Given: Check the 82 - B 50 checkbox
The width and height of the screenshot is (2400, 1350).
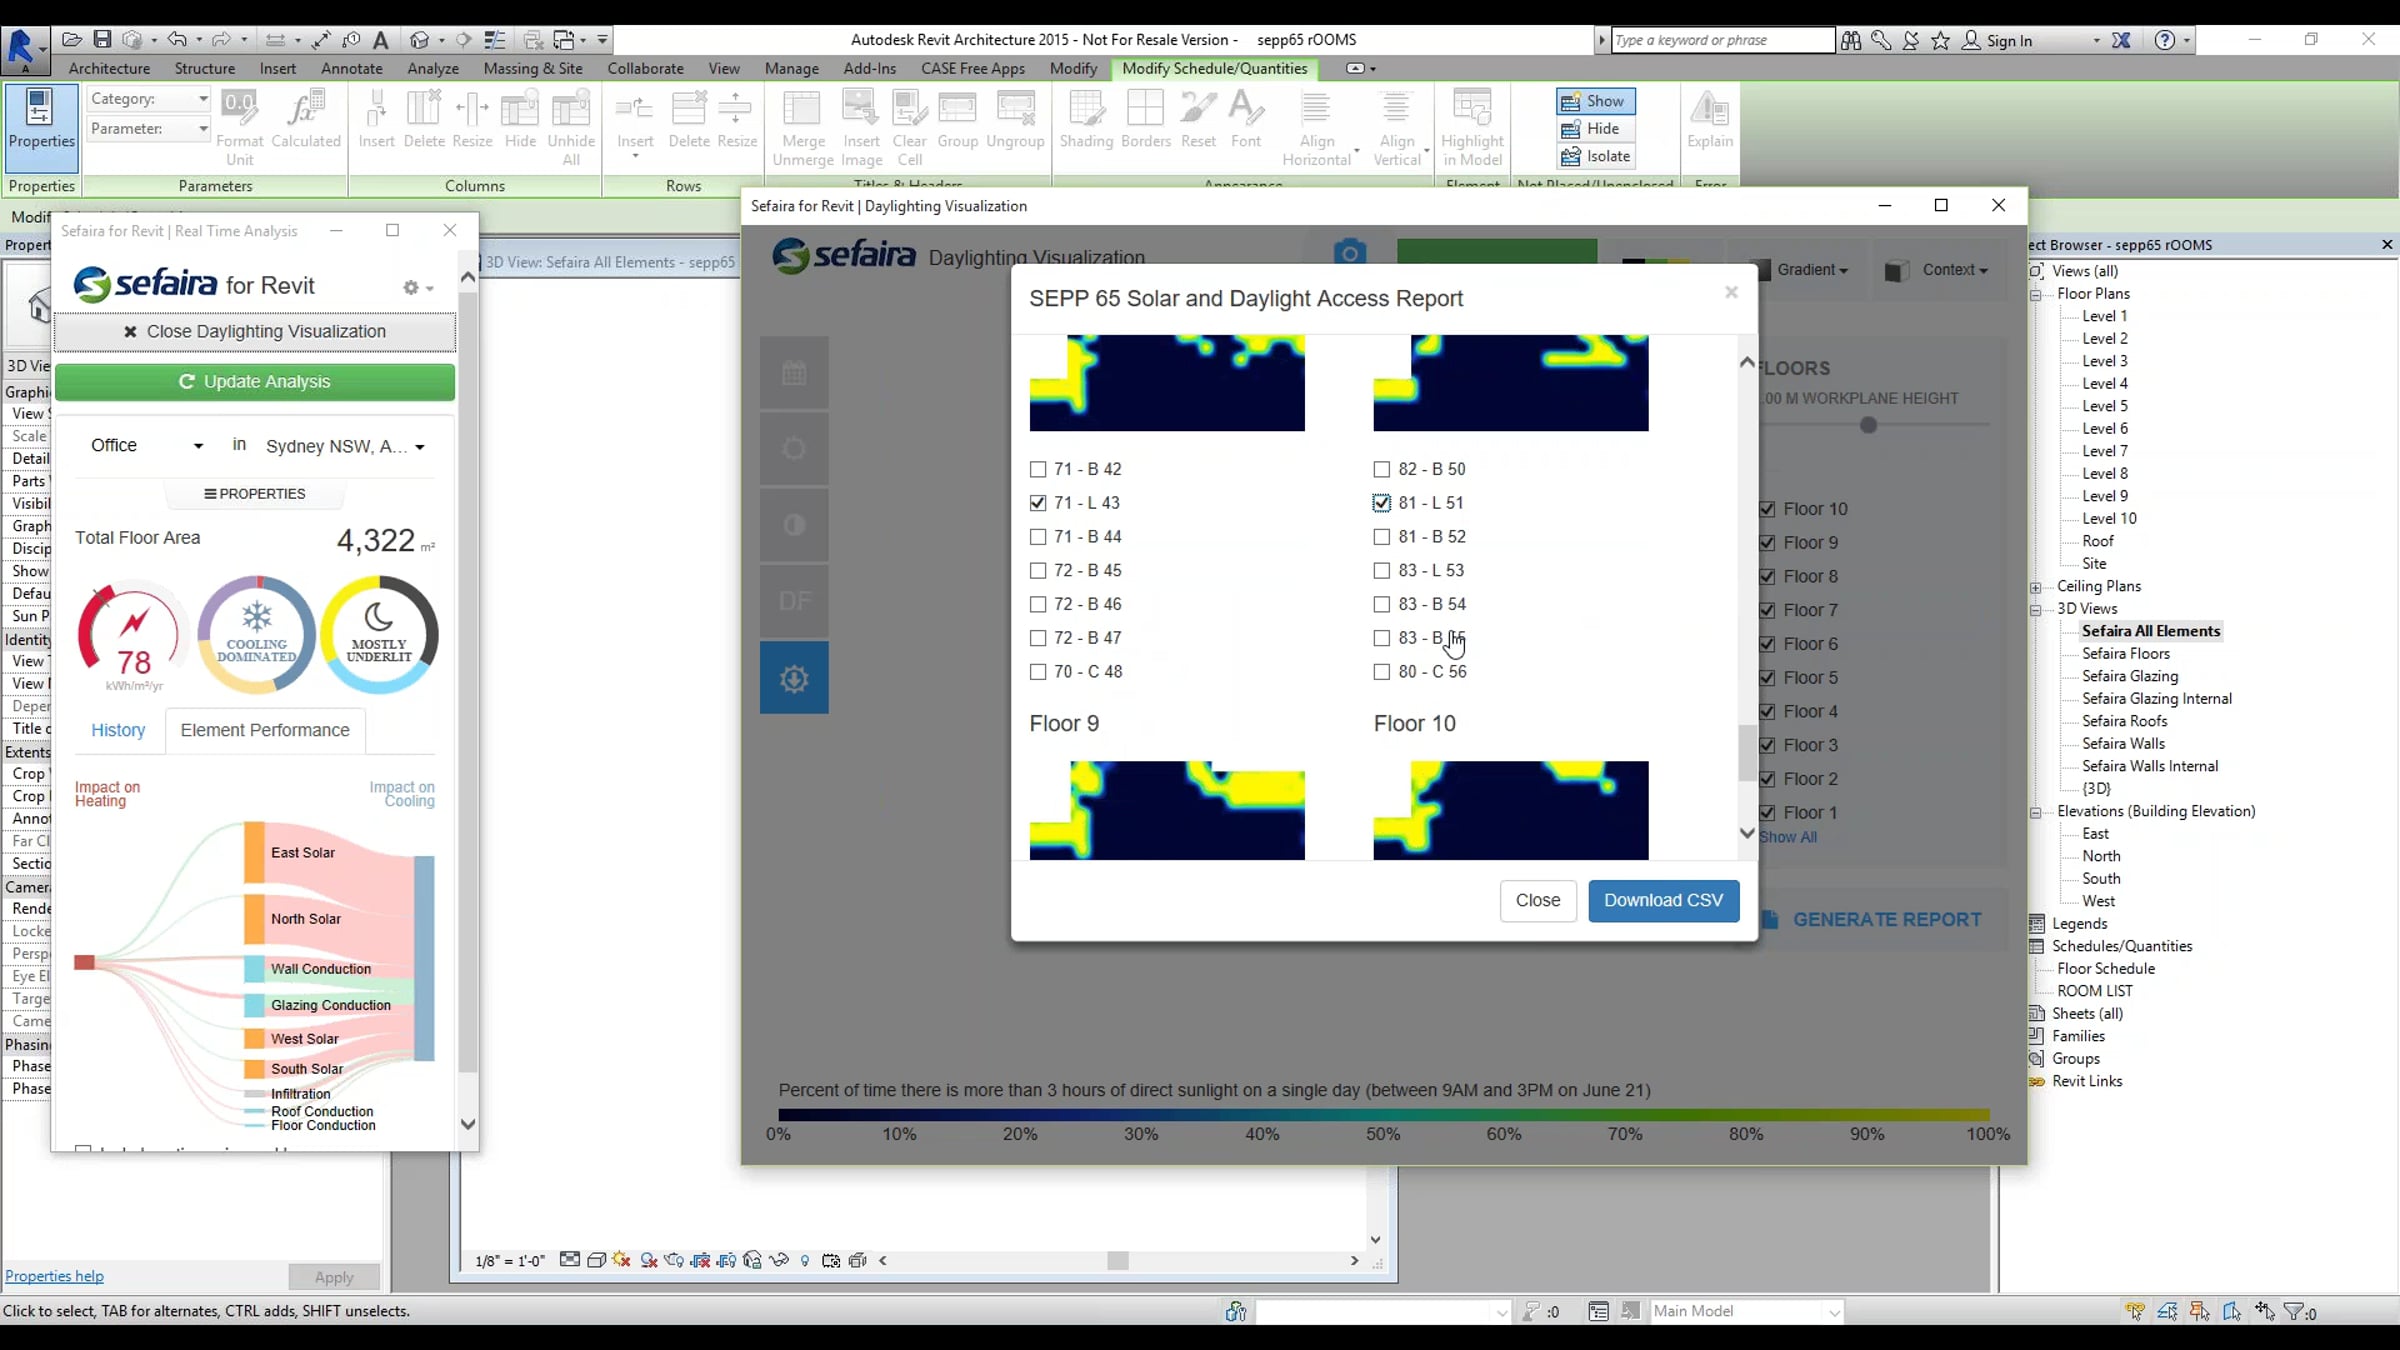Looking at the screenshot, I should (x=1382, y=469).
